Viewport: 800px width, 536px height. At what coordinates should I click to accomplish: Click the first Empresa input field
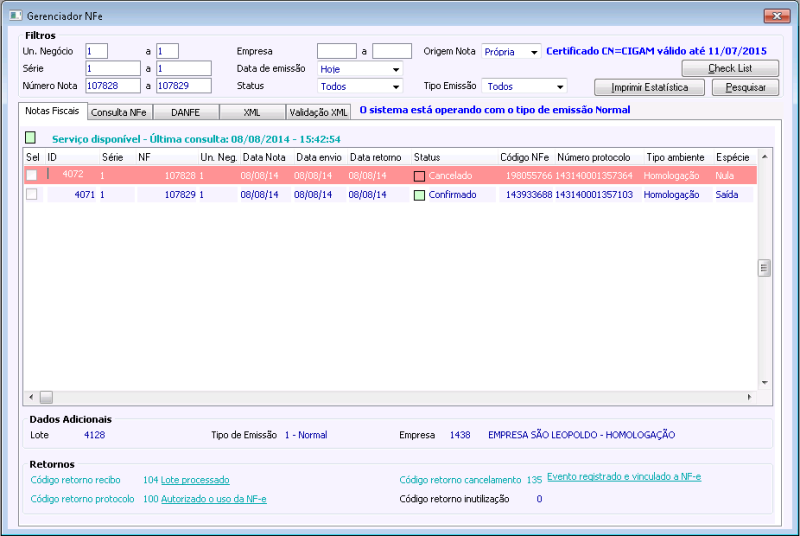[337, 51]
